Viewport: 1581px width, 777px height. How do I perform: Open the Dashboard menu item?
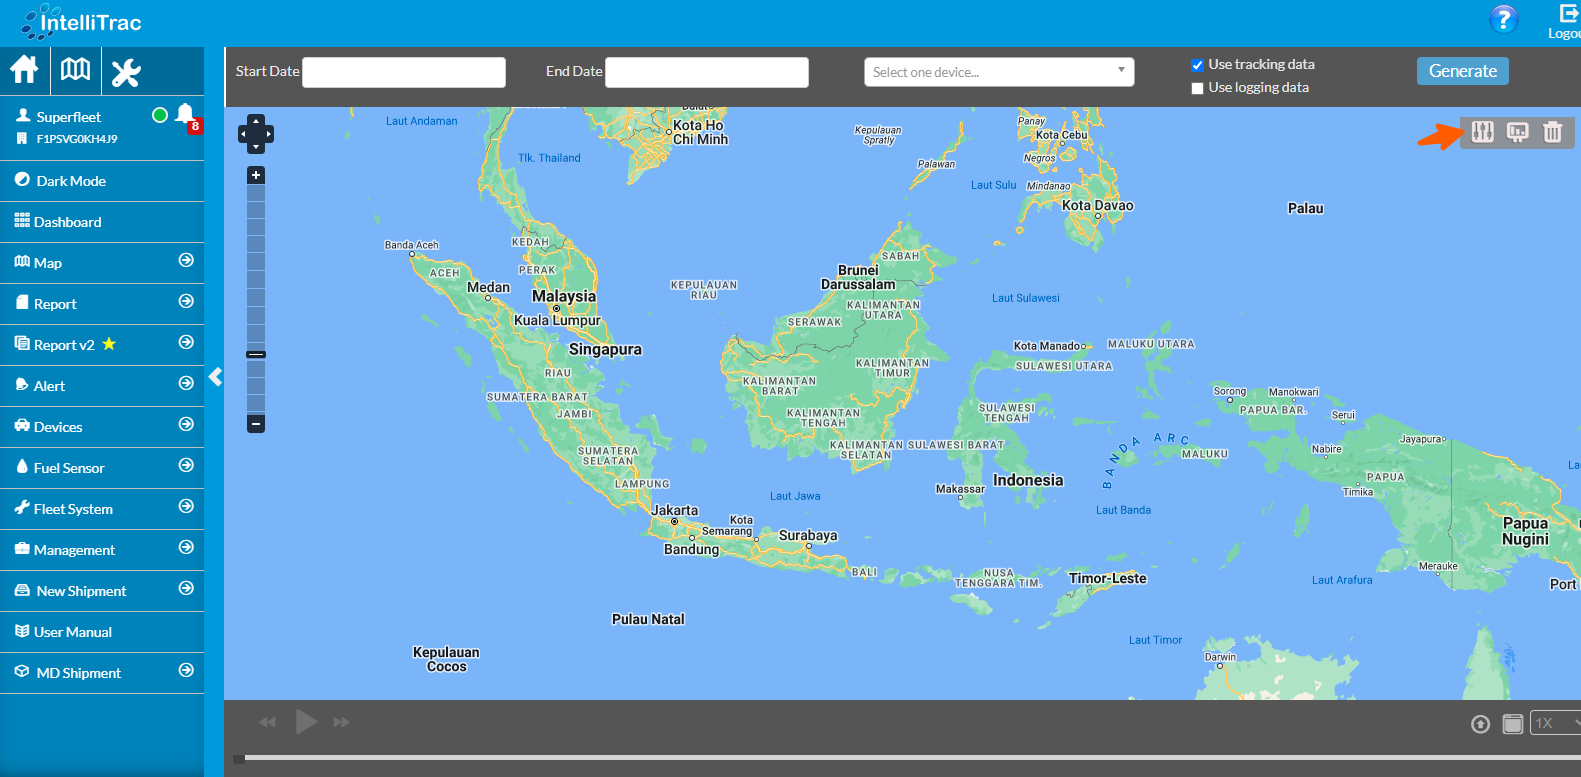(67, 222)
